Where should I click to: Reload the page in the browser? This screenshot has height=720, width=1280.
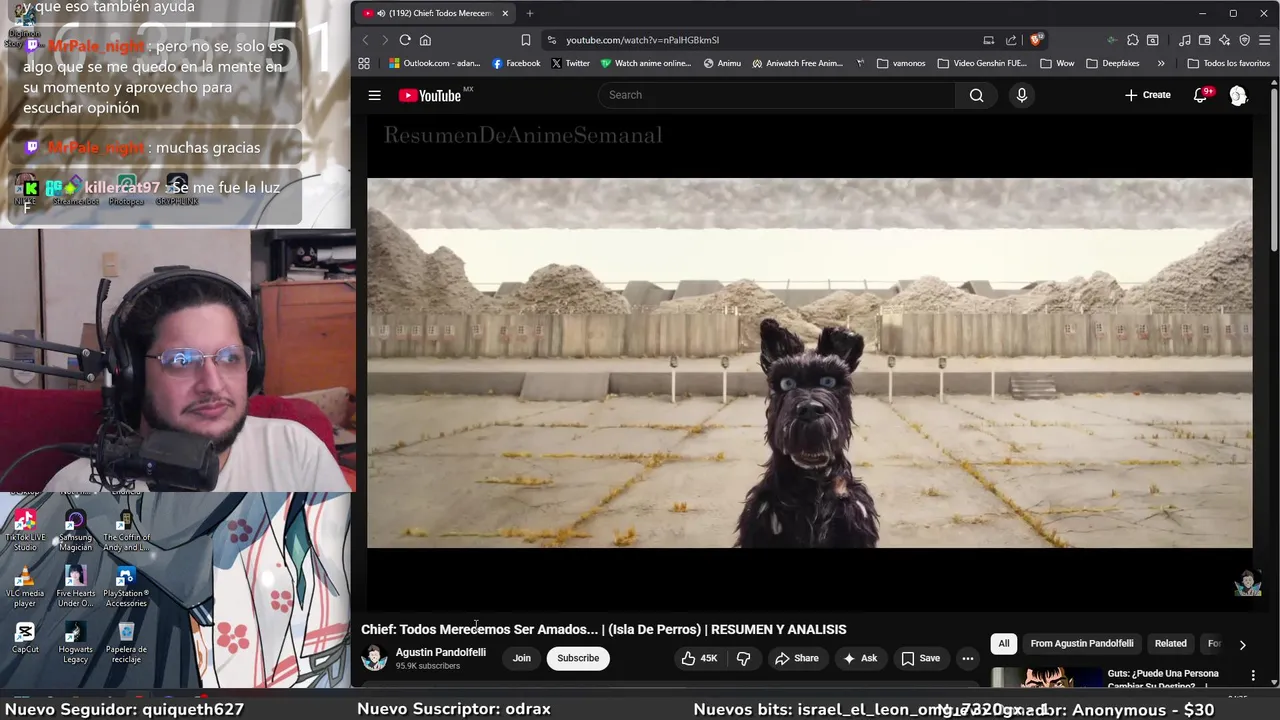(405, 40)
